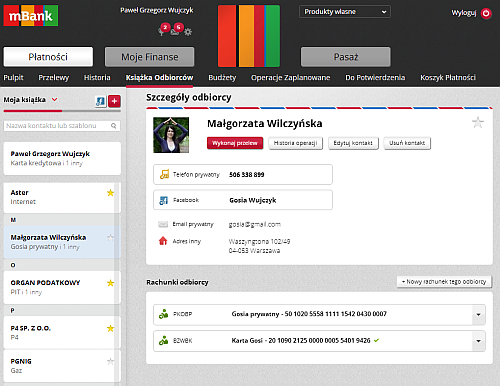Toggle favorite star for Małgorzata Wilczyńska in list
Image resolution: width=500 pixels, height=386 pixels.
coord(110,237)
